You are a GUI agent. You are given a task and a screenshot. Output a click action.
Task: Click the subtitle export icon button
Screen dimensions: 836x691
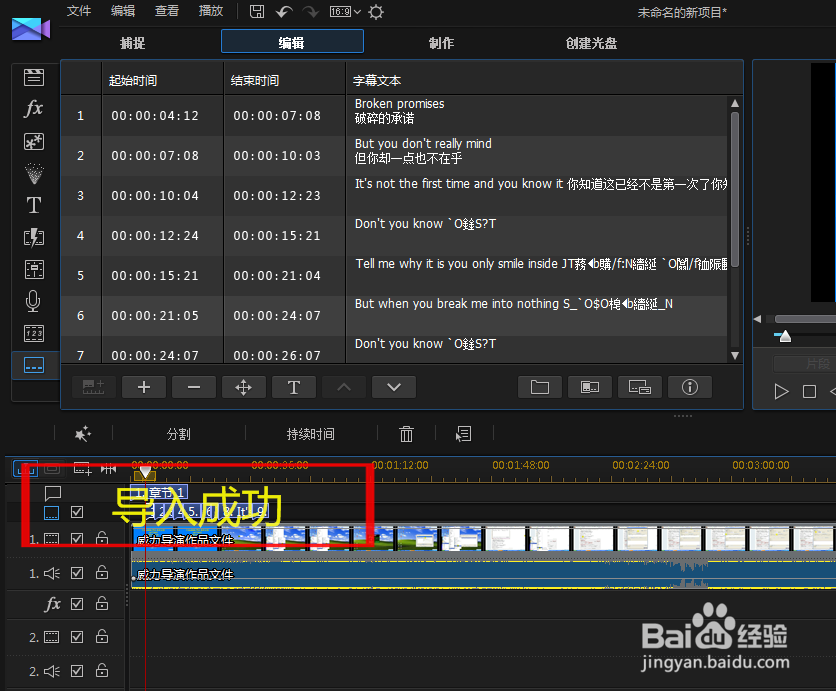640,387
